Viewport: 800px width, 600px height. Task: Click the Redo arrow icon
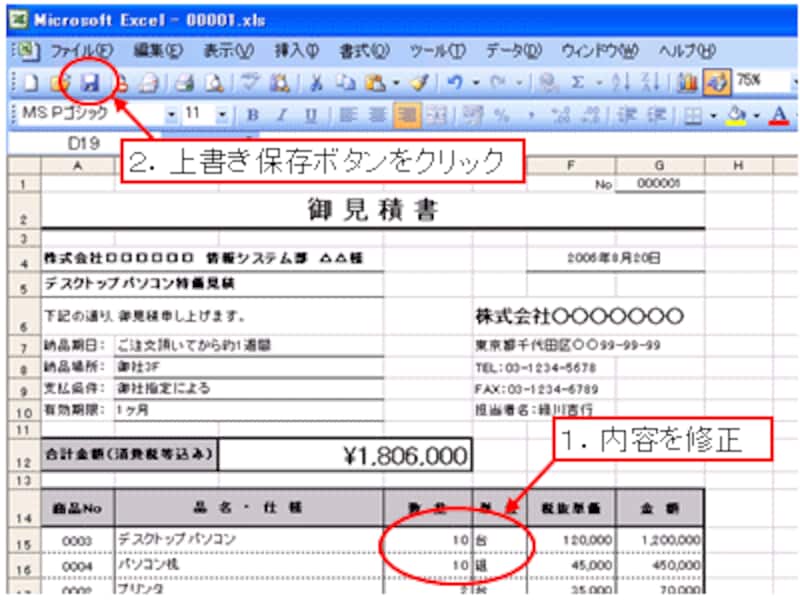pyautogui.click(x=498, y=83)
